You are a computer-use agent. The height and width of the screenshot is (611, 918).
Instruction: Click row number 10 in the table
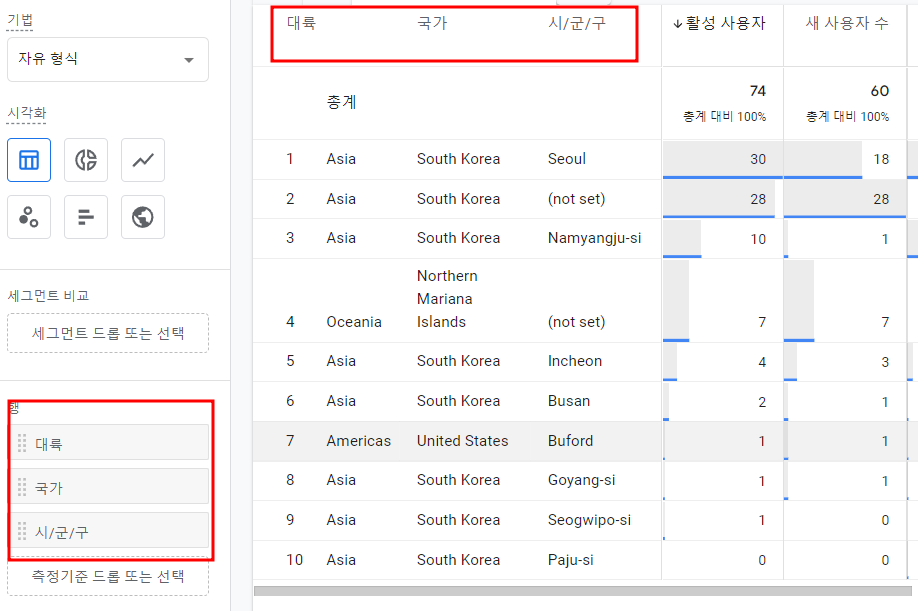[294, 560]
